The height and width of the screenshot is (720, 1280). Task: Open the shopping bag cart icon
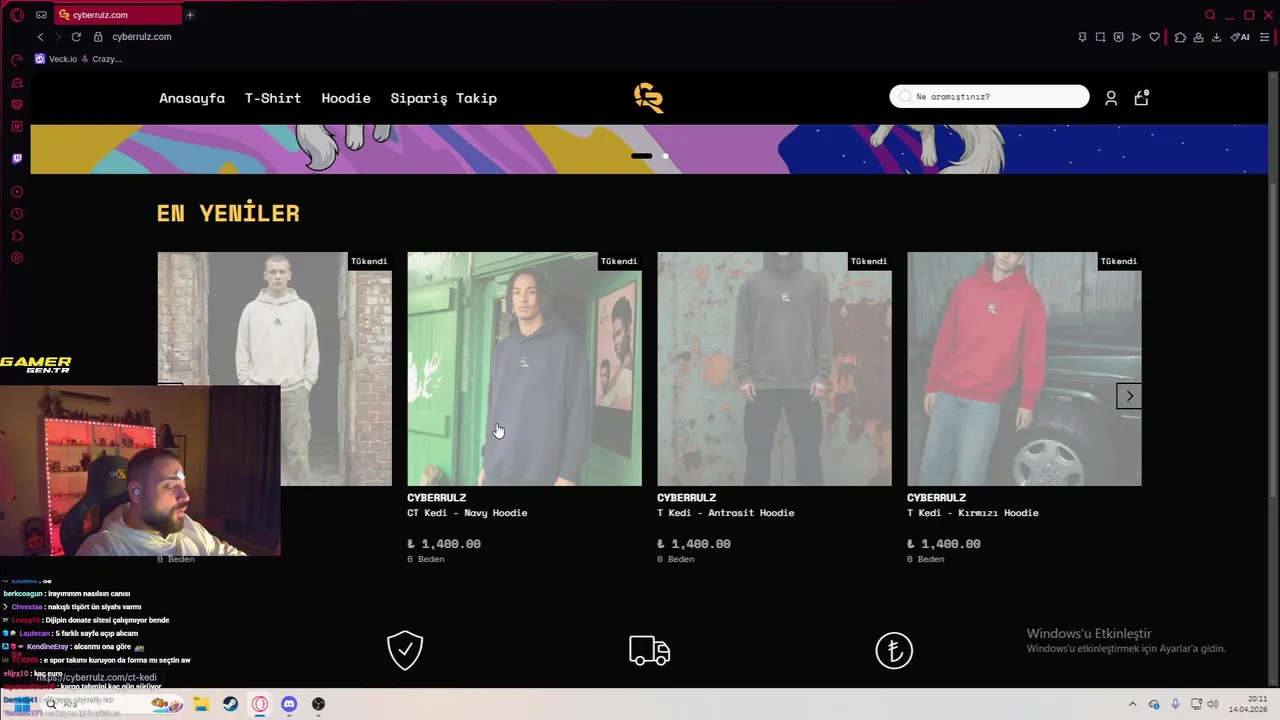[1141, 97]
